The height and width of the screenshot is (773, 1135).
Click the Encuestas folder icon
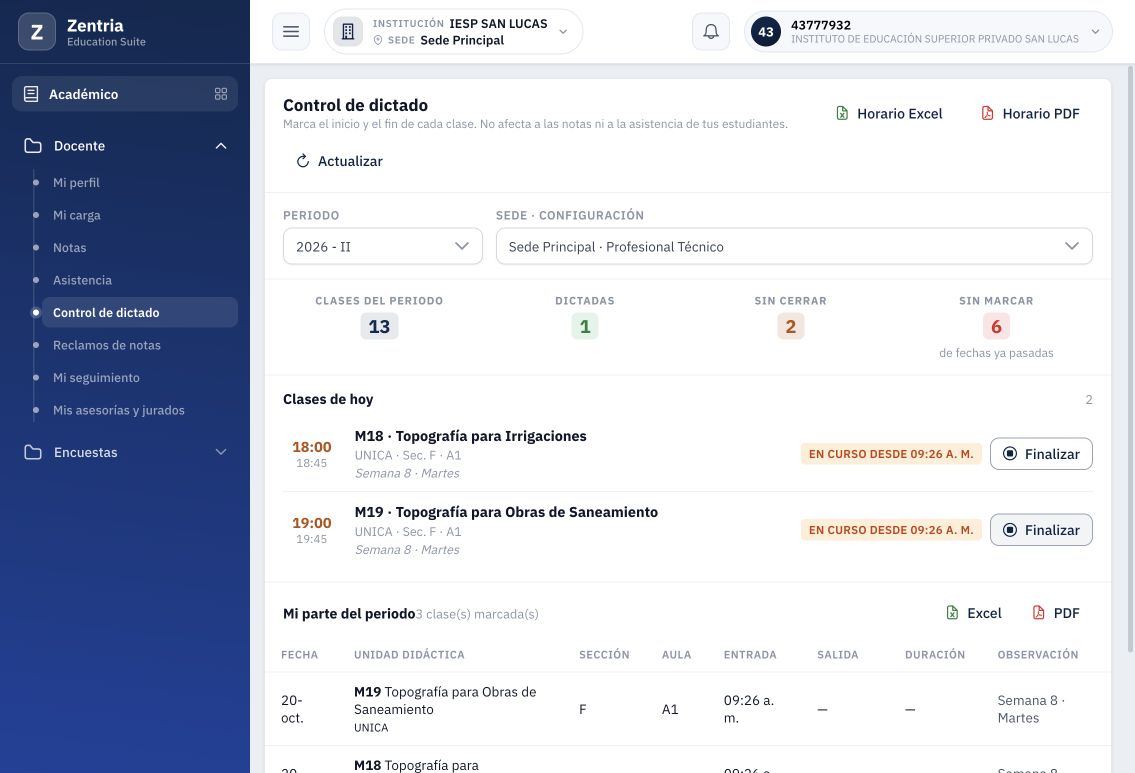[33, 452]
